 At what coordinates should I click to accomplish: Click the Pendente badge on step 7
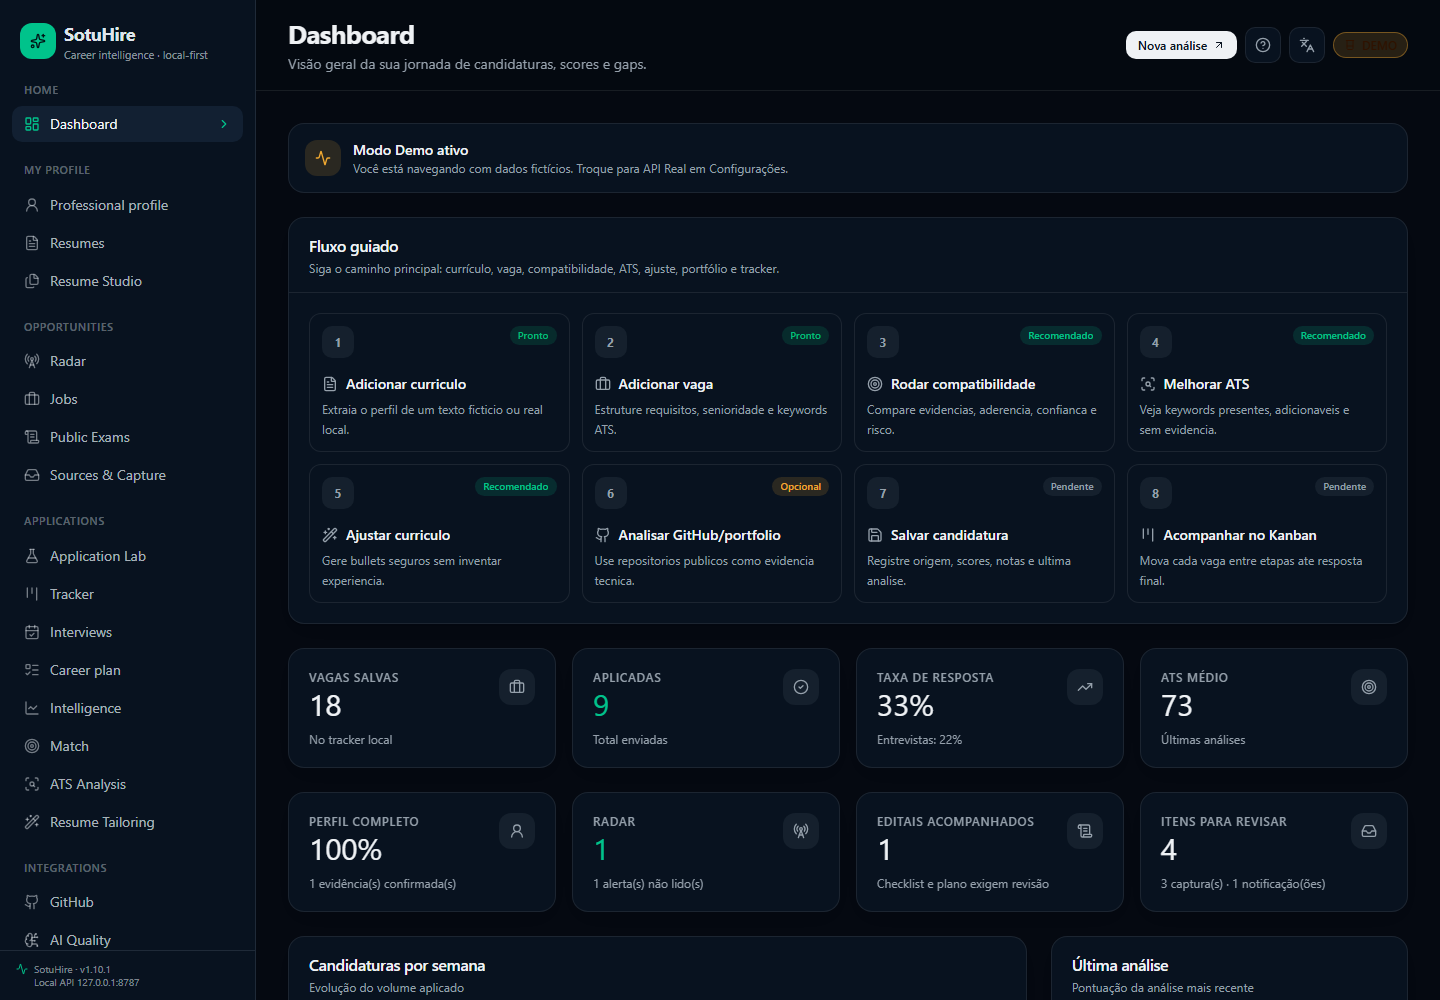click(x=1072, y=487)
